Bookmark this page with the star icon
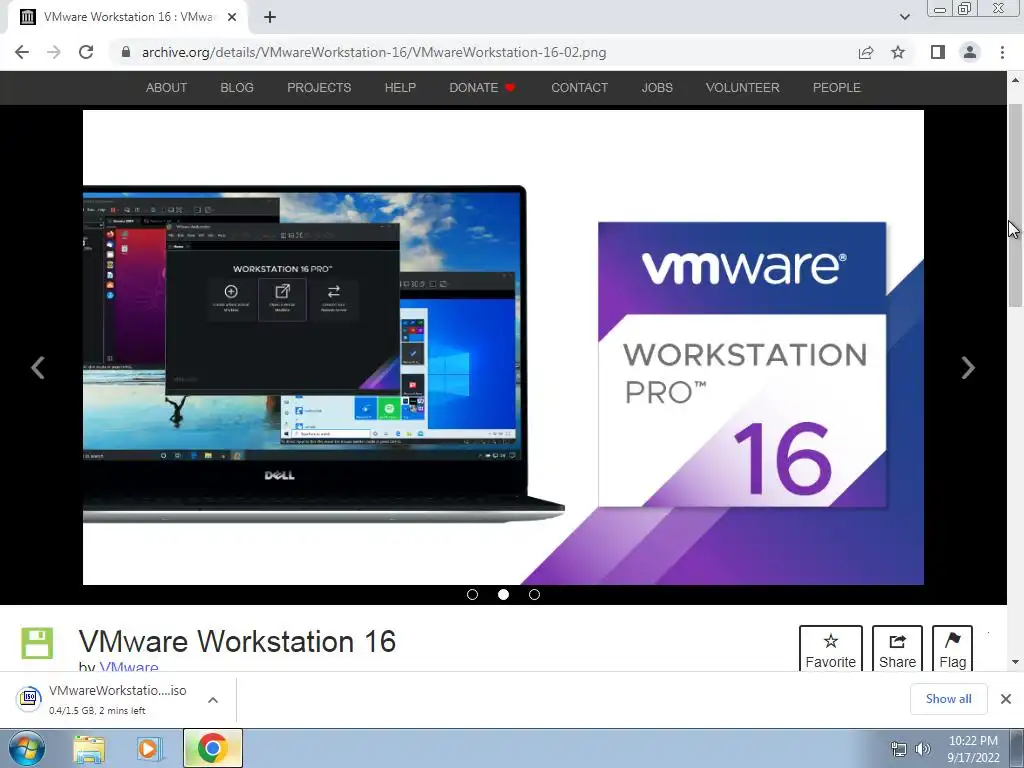The height and width of the screenshot is (768, 1024). [x=898, y=52]
